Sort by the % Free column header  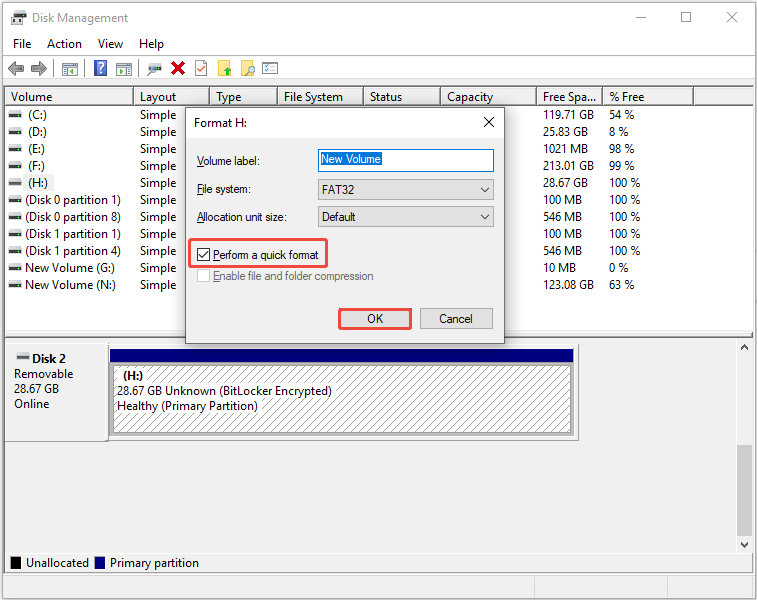(x=648, y=97)
